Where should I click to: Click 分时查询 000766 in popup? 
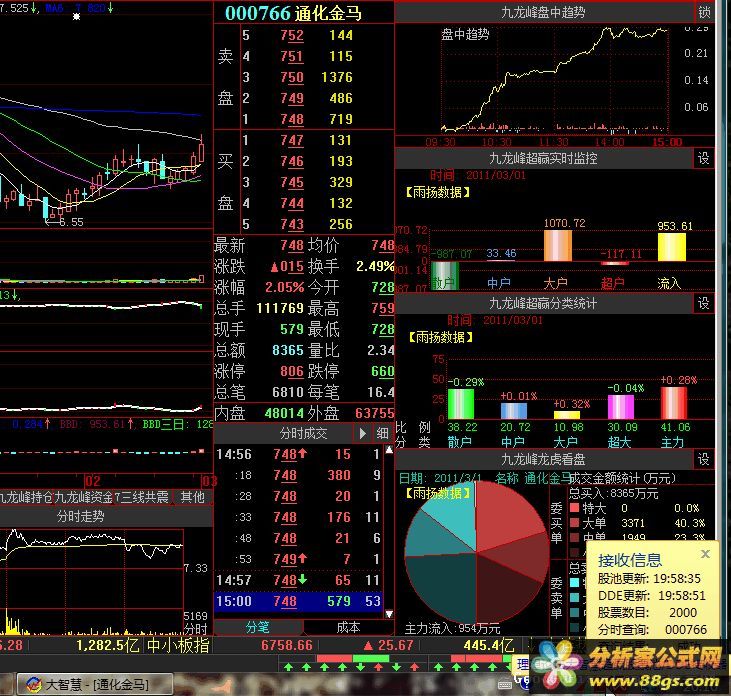[652, 630]
